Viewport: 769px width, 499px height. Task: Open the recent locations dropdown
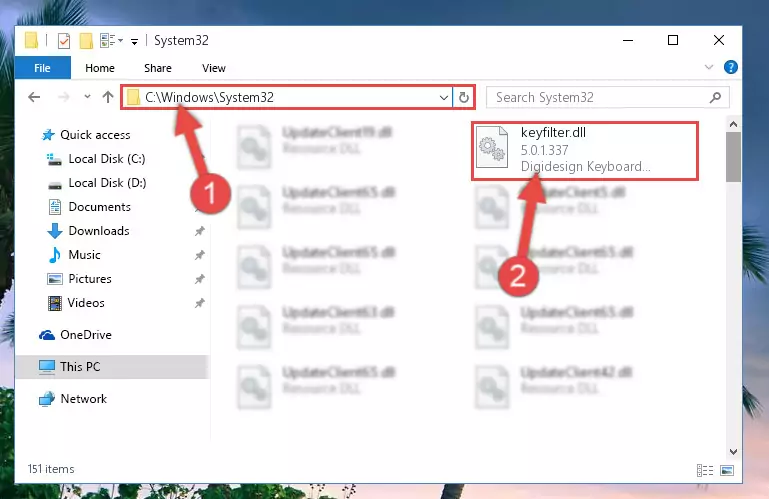tap(87, 97)
